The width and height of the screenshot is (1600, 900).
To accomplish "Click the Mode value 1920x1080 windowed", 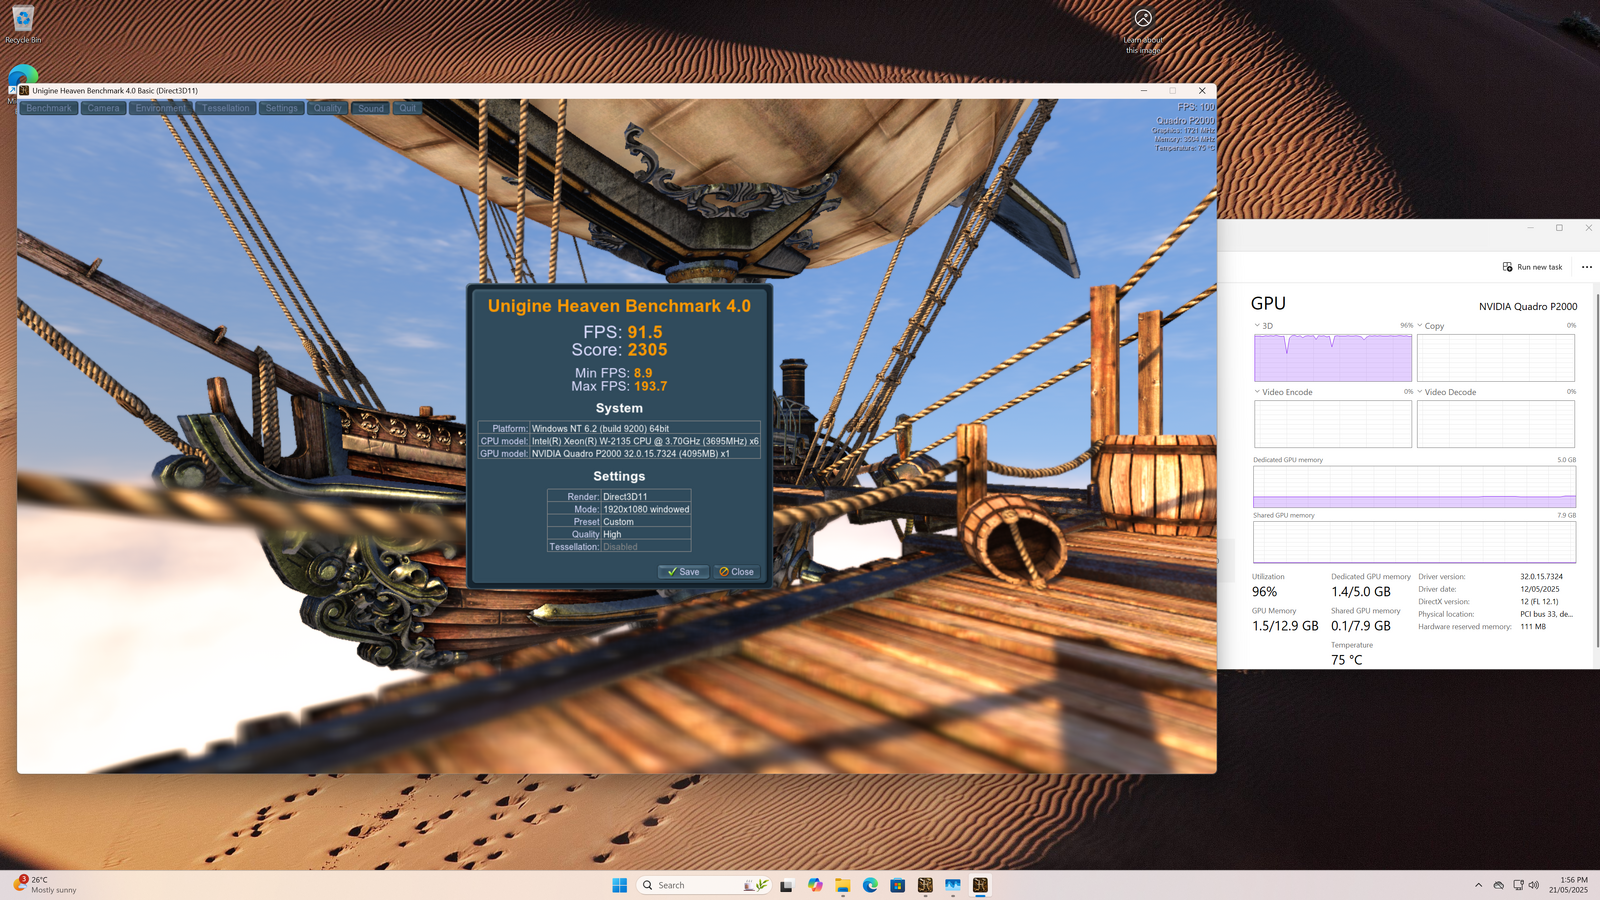I will pos(646,509).
